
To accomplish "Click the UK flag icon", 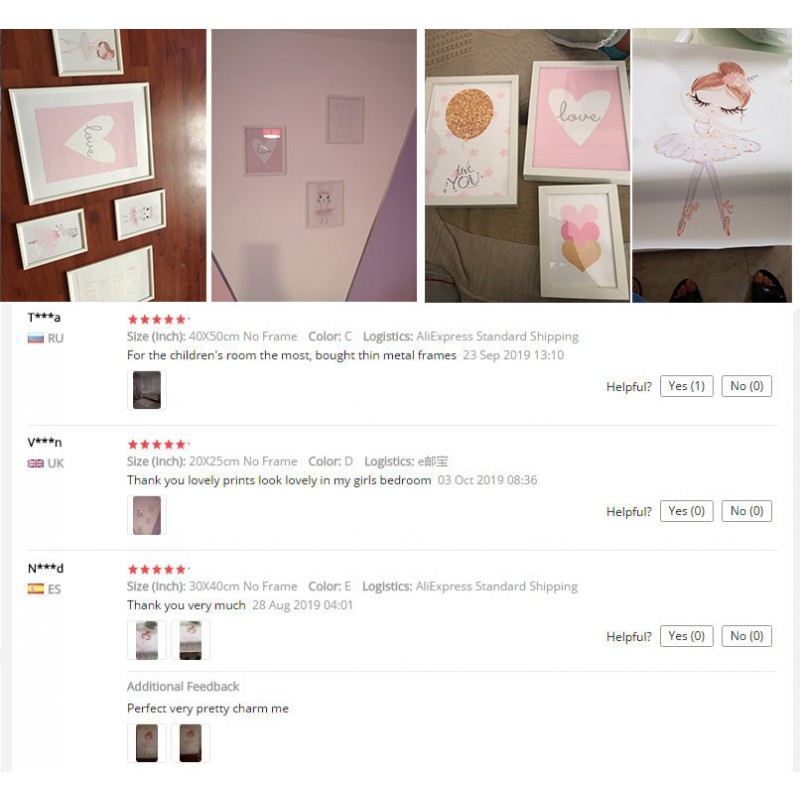I will coord(36,463).
